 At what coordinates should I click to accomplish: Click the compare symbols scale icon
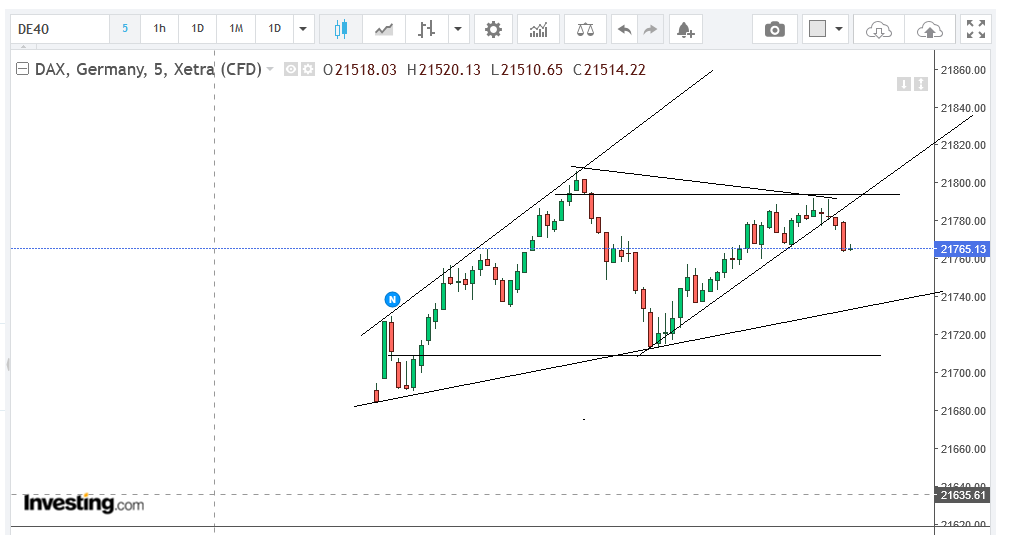pyautogui.click(x=585, y=29)
